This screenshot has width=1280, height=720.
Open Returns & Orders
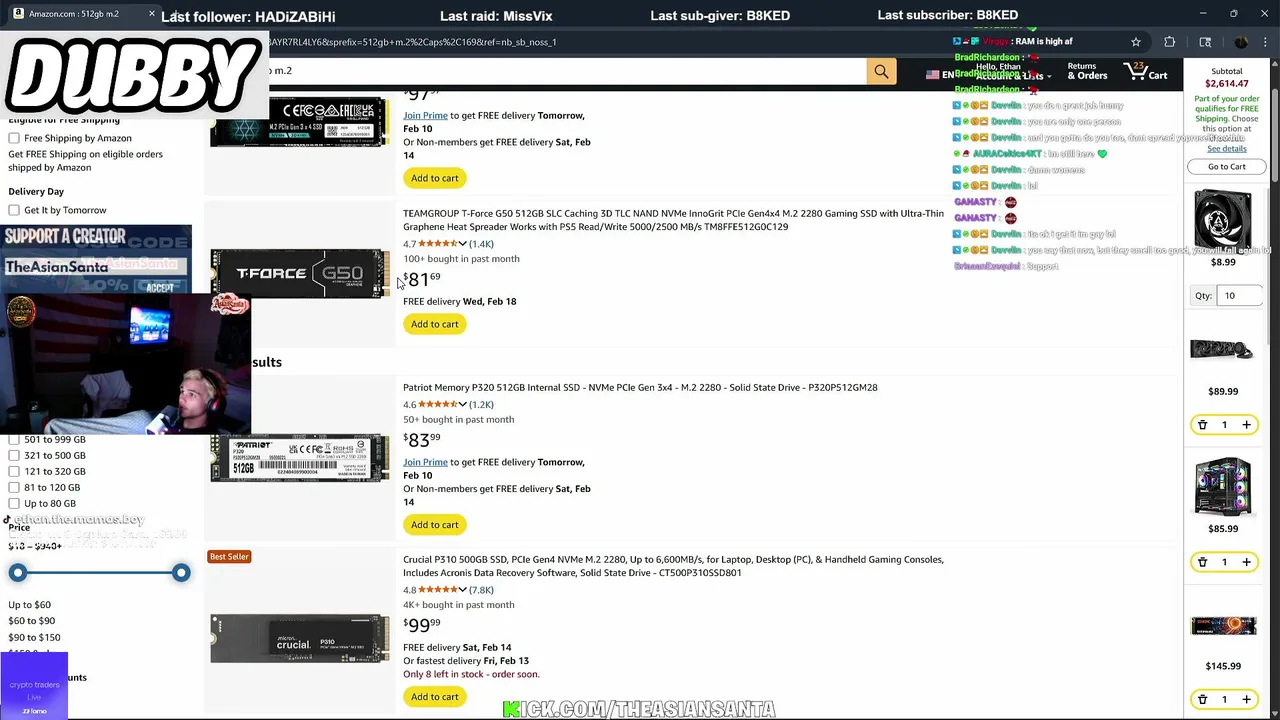click(1087, 71)
